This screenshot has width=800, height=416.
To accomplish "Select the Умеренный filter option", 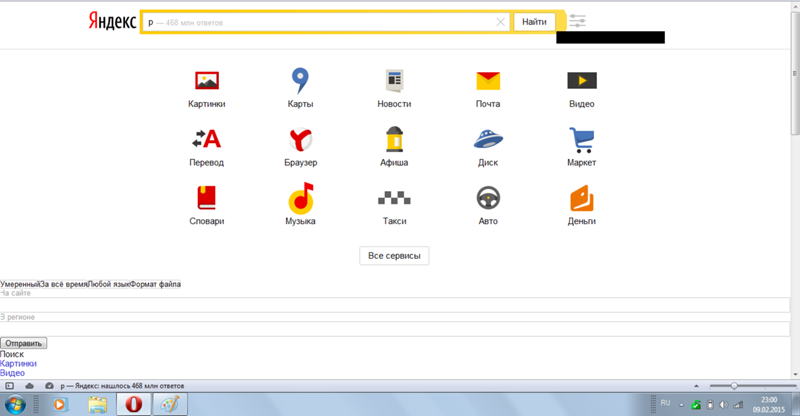I will click(20, 284).
